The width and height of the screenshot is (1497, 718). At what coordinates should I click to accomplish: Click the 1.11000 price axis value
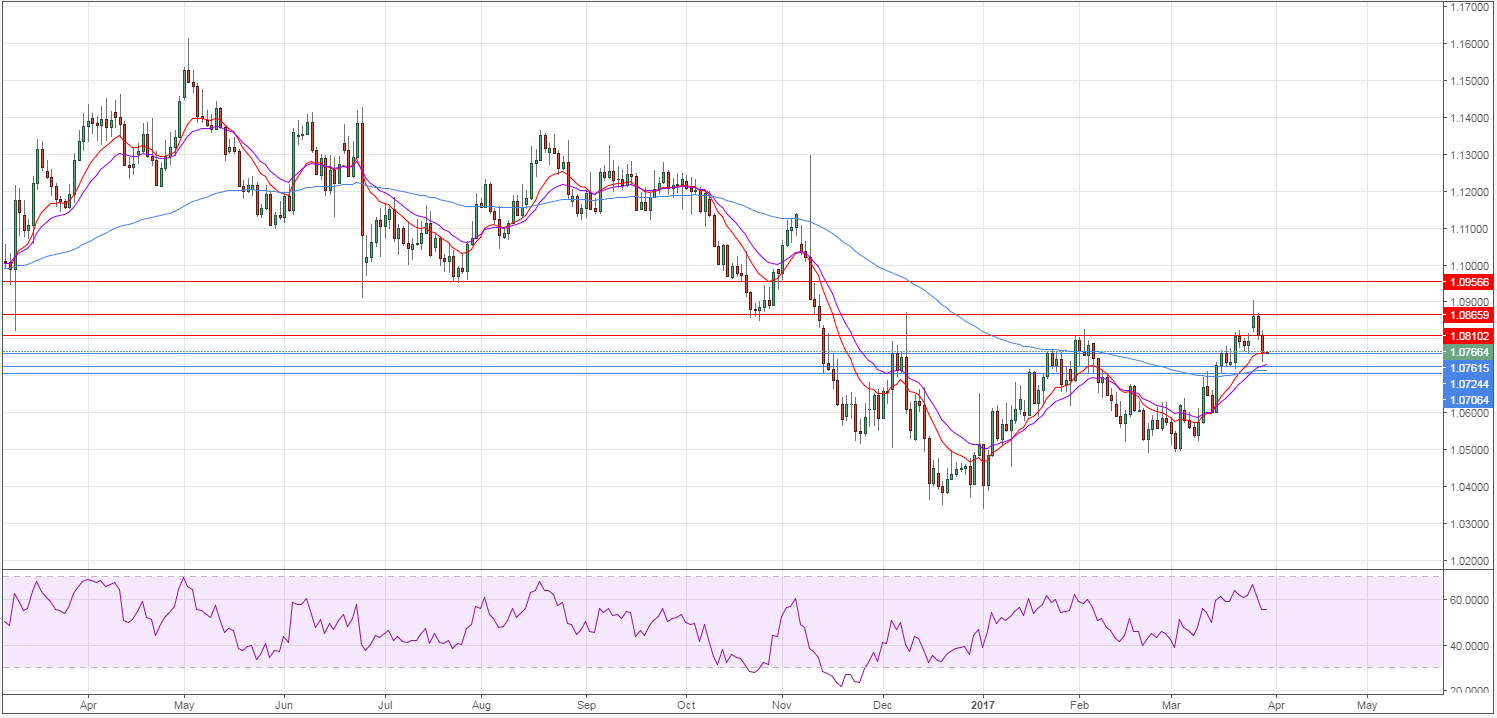tap(1471, 229)
